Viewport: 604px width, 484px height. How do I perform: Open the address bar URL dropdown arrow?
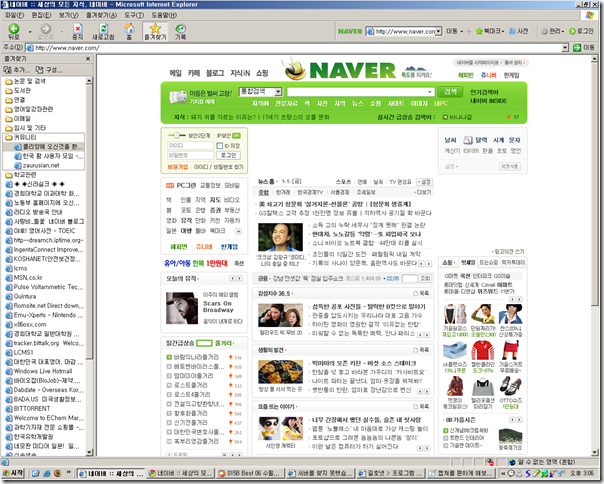pos(565,48)
